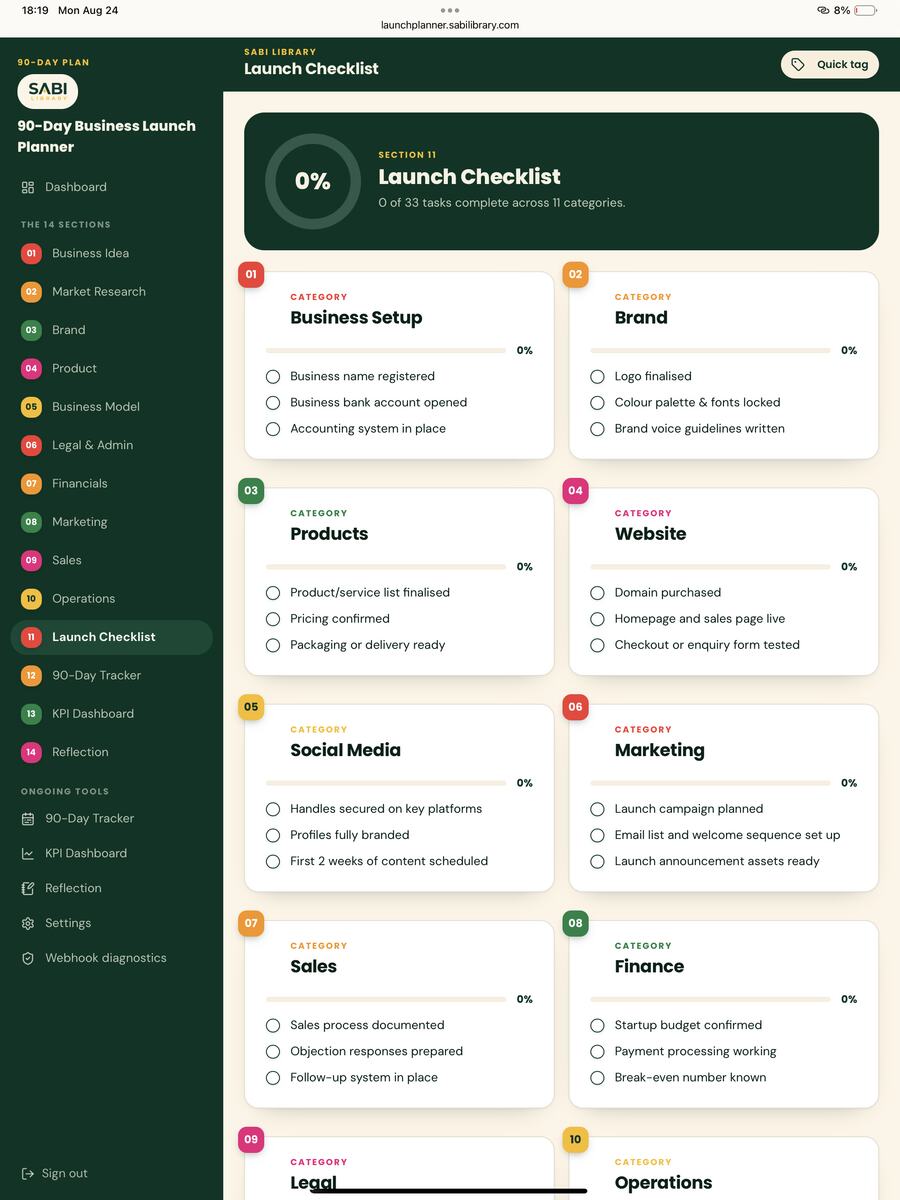
Task: Click the Website category progress bar
Action: point(710,567)
